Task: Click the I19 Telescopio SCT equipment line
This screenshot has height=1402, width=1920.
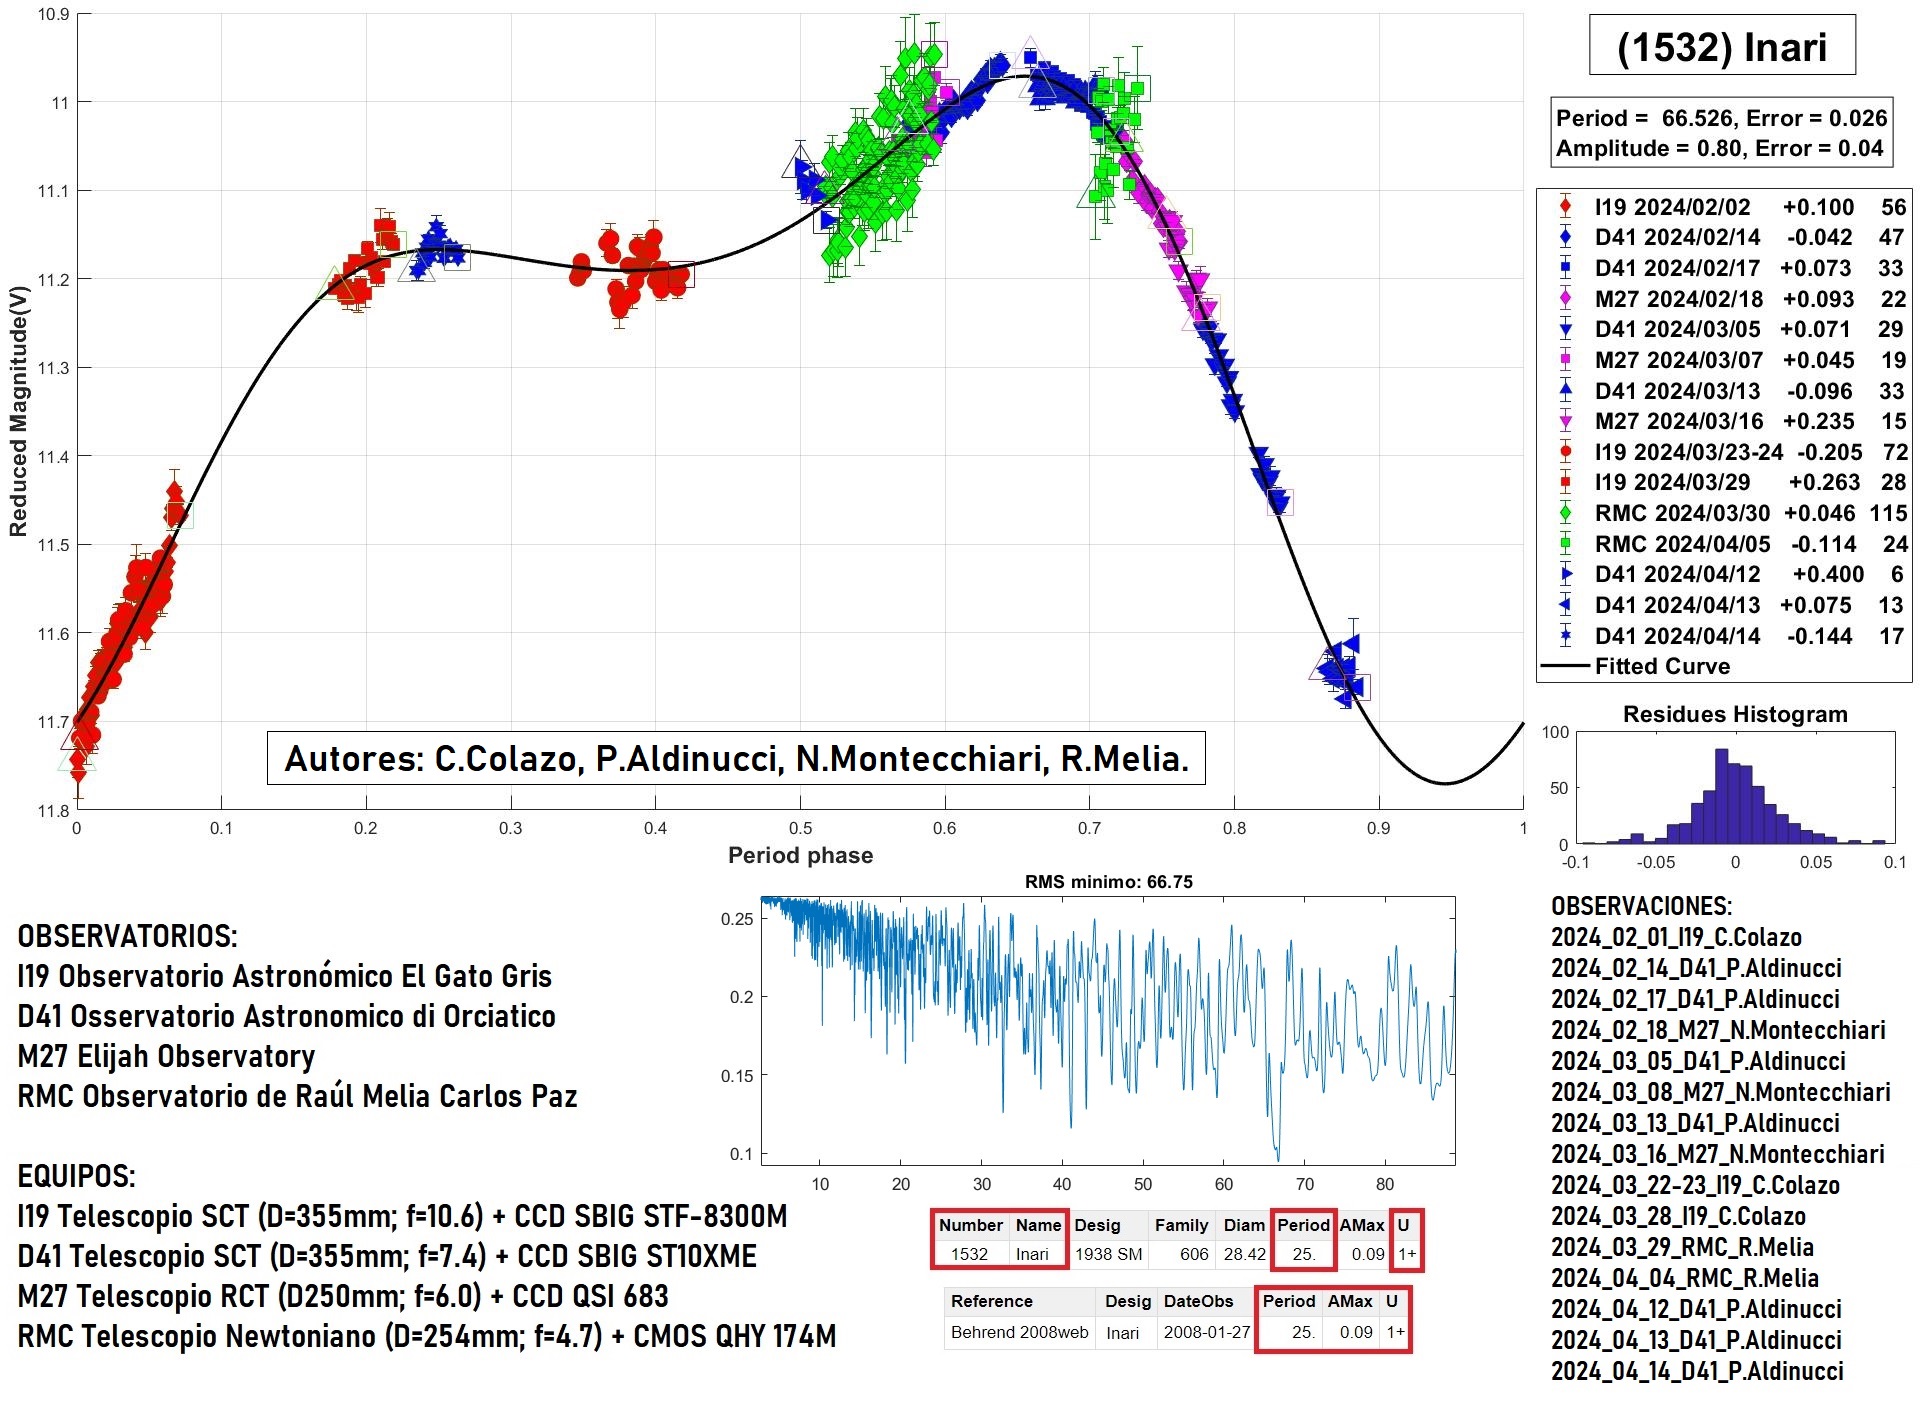Action: [x=402, y=1216]
